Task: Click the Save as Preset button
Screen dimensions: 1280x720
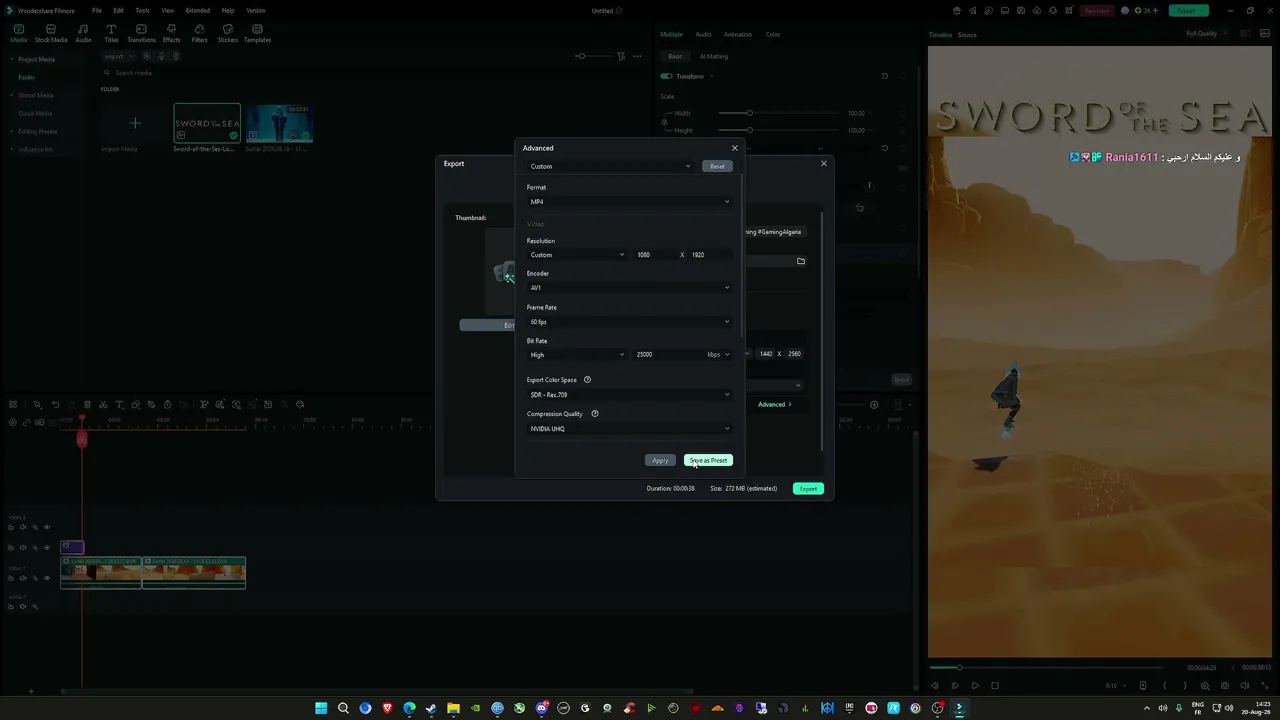Action: 708,460
